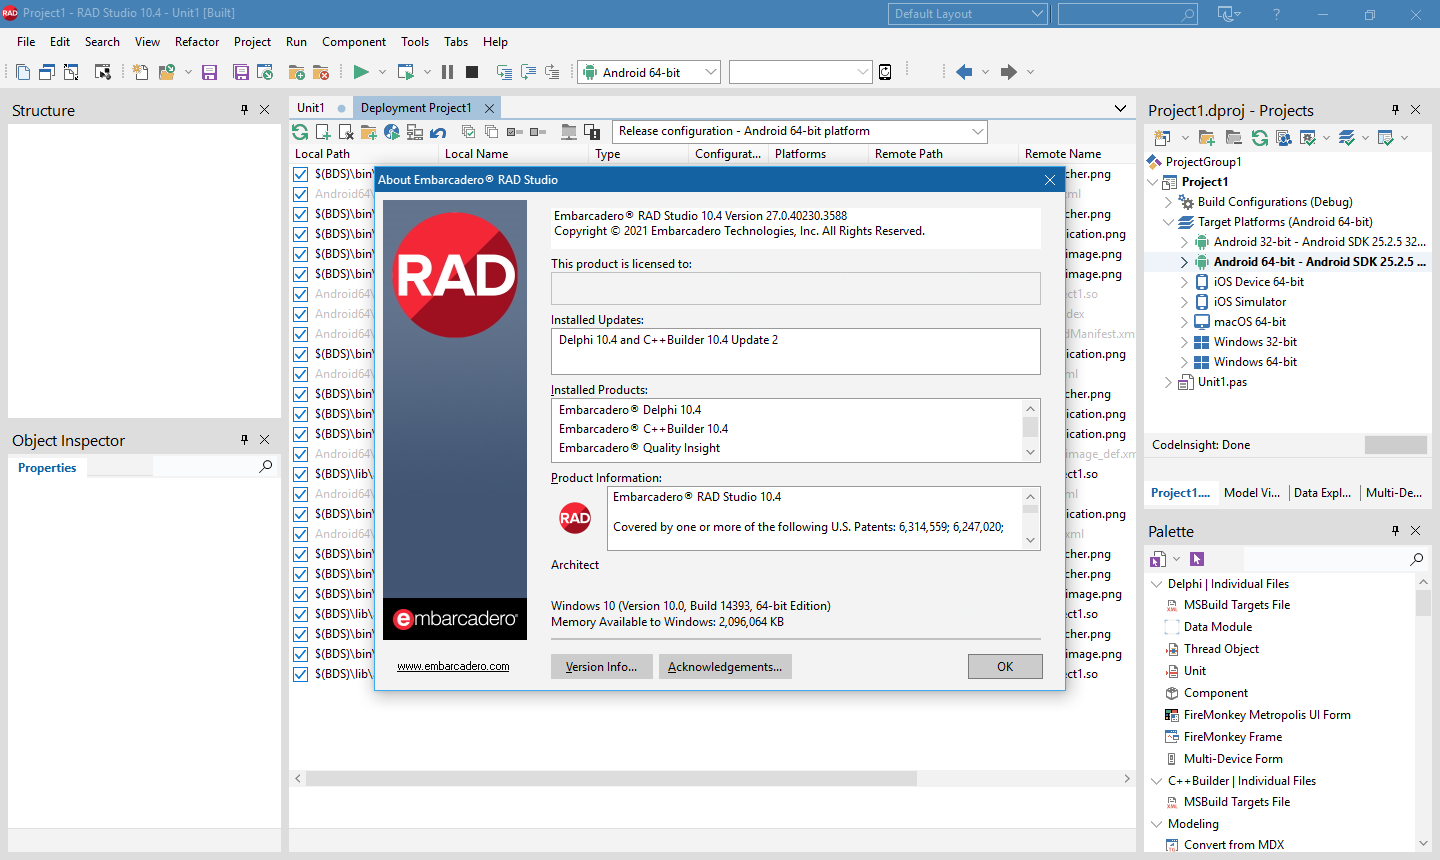Viewport: 1440px width, 860px height.
Task: Click the Version Info... button
Action: point(601,667)
